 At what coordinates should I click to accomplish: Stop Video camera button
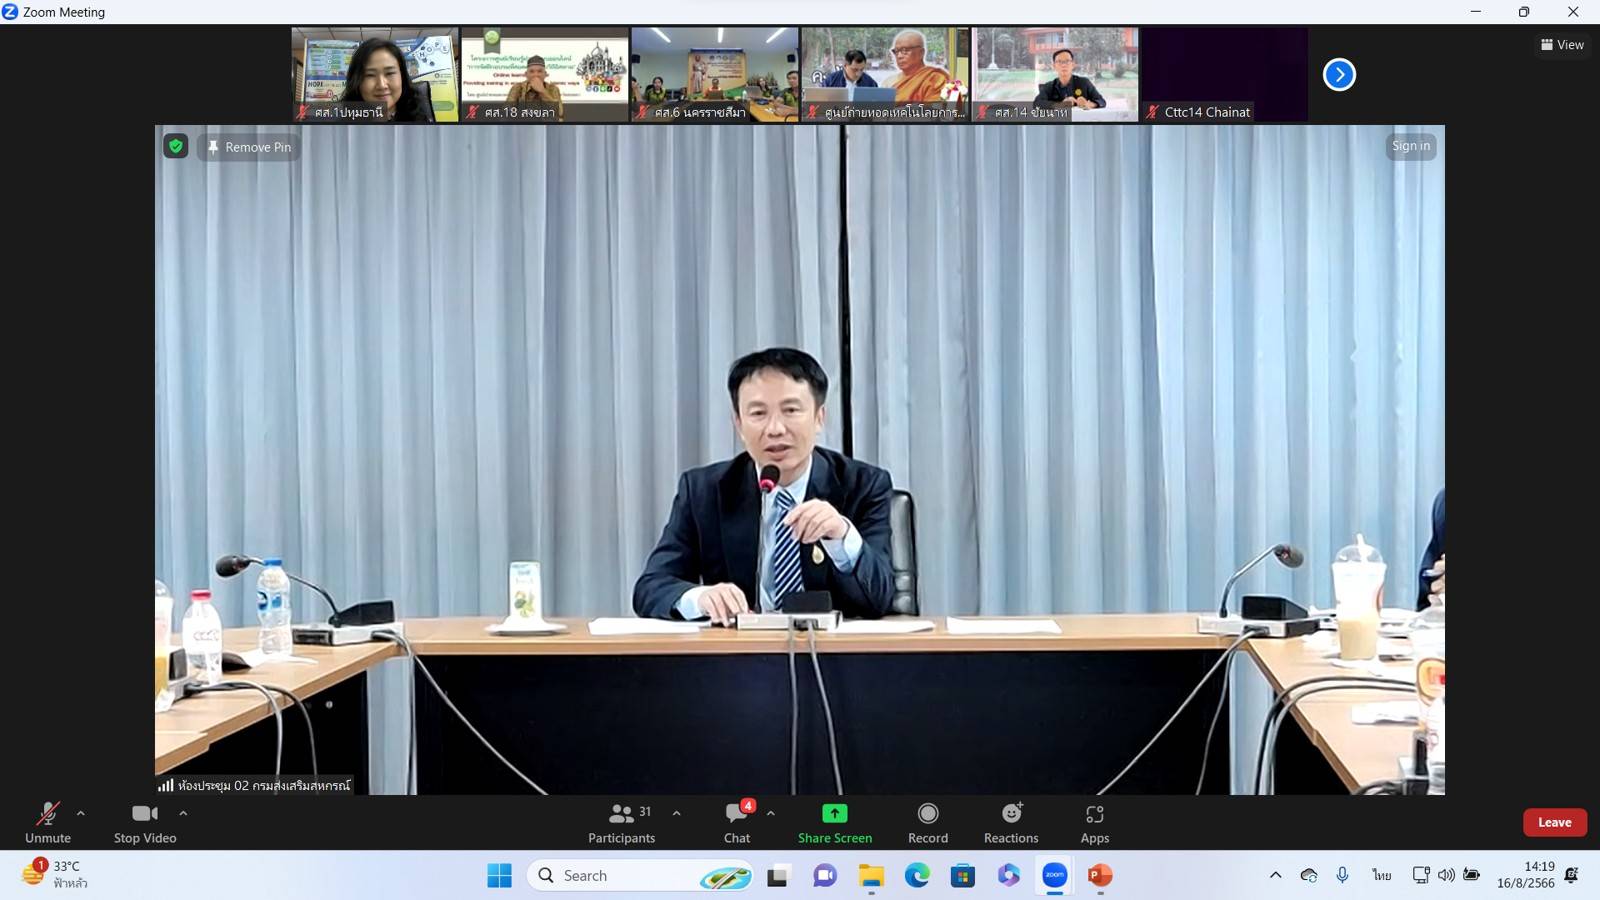tap(145, 823)
